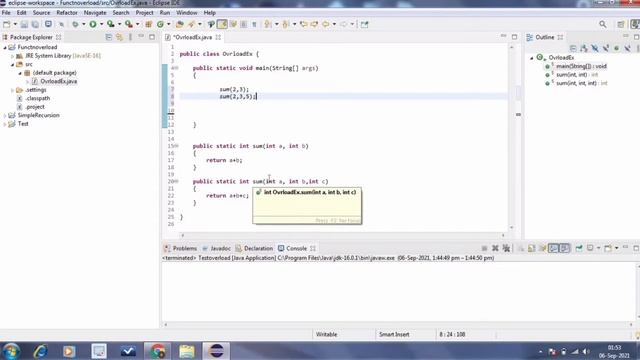Viewport: 640px width, 360px height.
Task: Open the Windows Start orb
Action: [x=11, y=351]
